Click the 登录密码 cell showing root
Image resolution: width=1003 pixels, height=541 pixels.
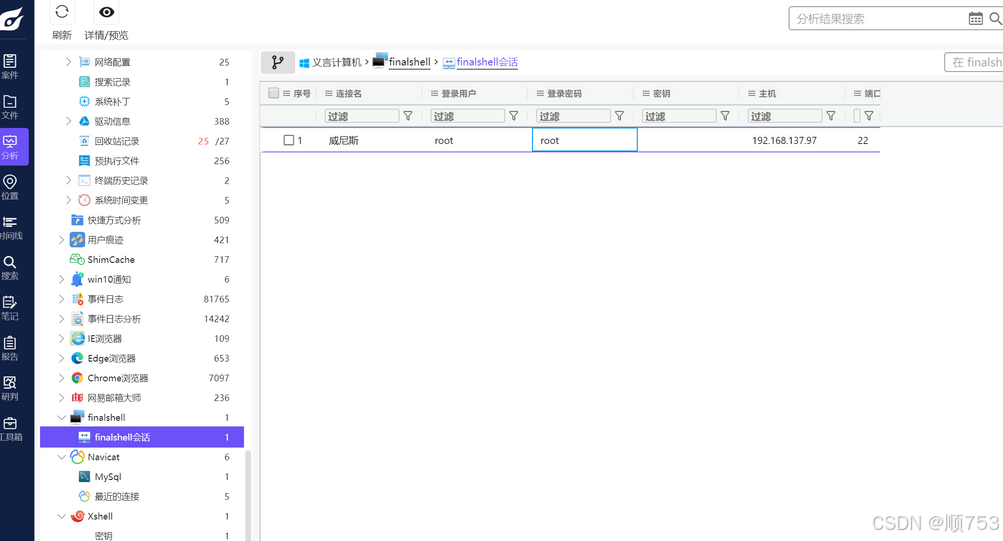tap(585, 140)
